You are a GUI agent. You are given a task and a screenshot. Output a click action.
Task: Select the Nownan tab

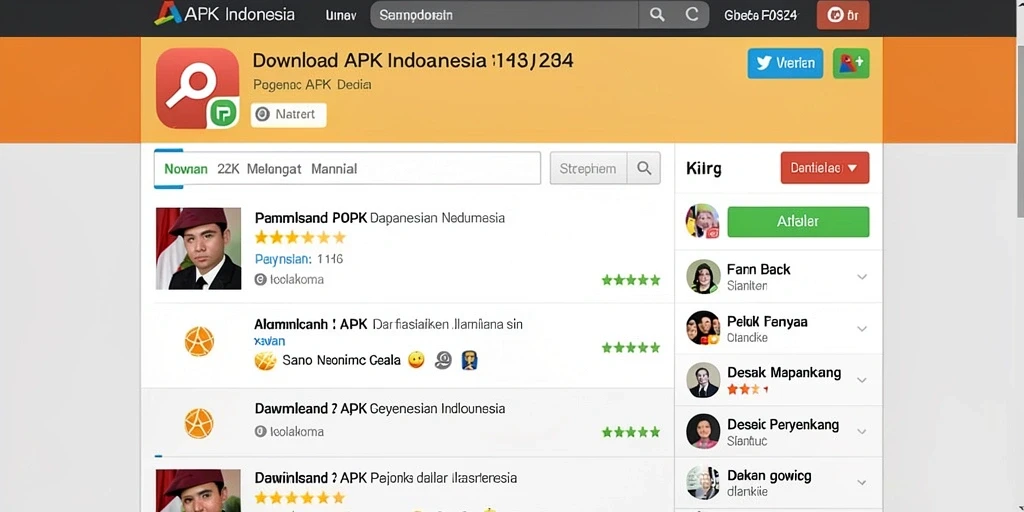(185, 169)
